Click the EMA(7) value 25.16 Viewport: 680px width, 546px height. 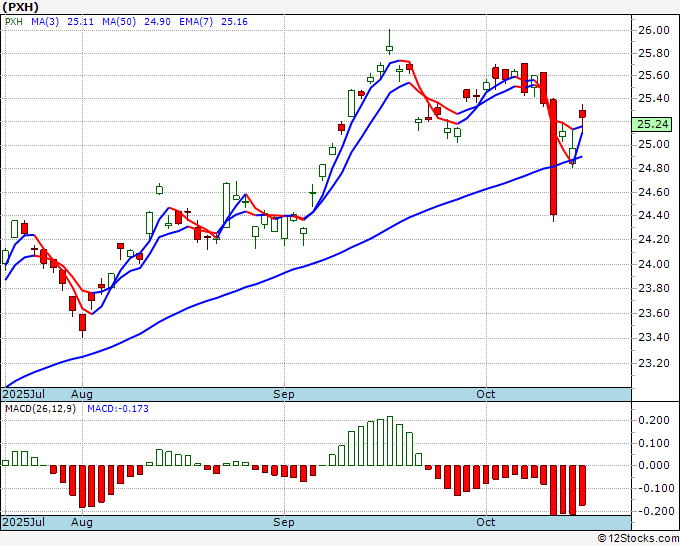coord(234,22)
